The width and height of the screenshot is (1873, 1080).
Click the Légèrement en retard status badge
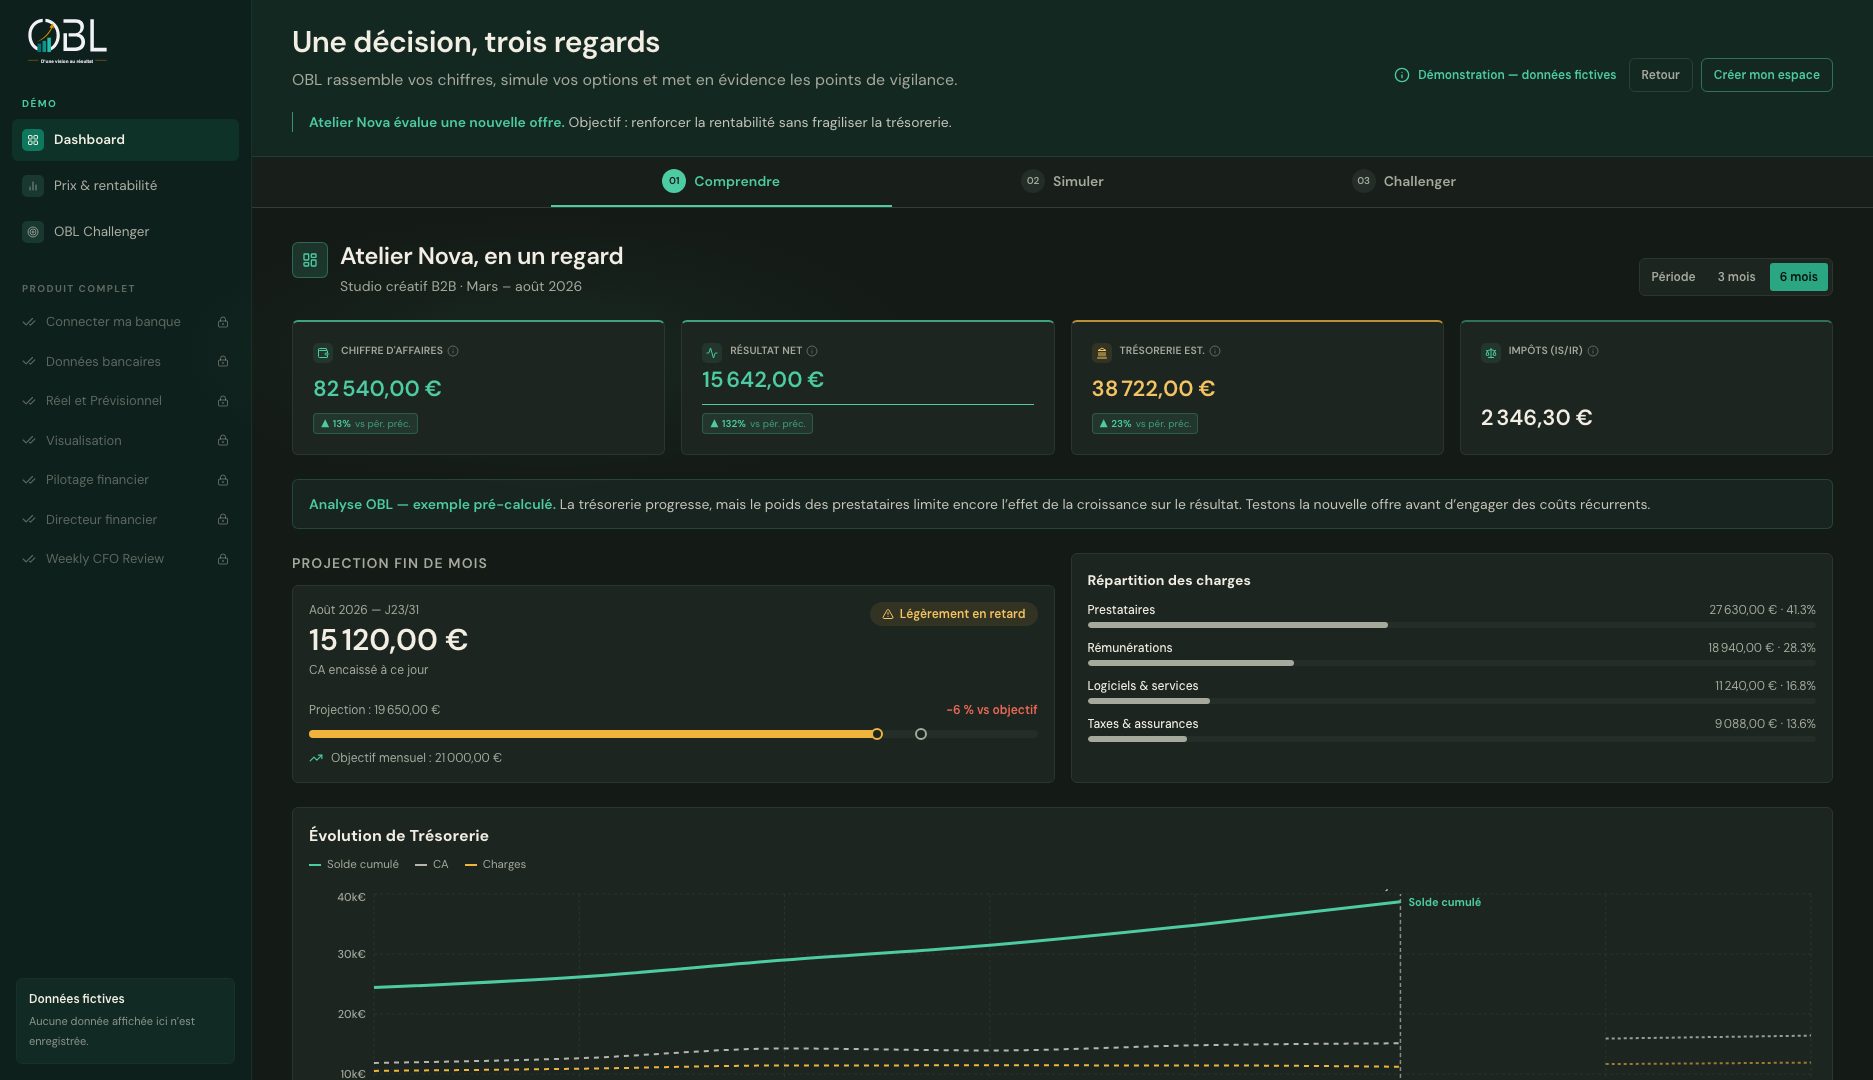pyautogui.click(x=953, y=614)
